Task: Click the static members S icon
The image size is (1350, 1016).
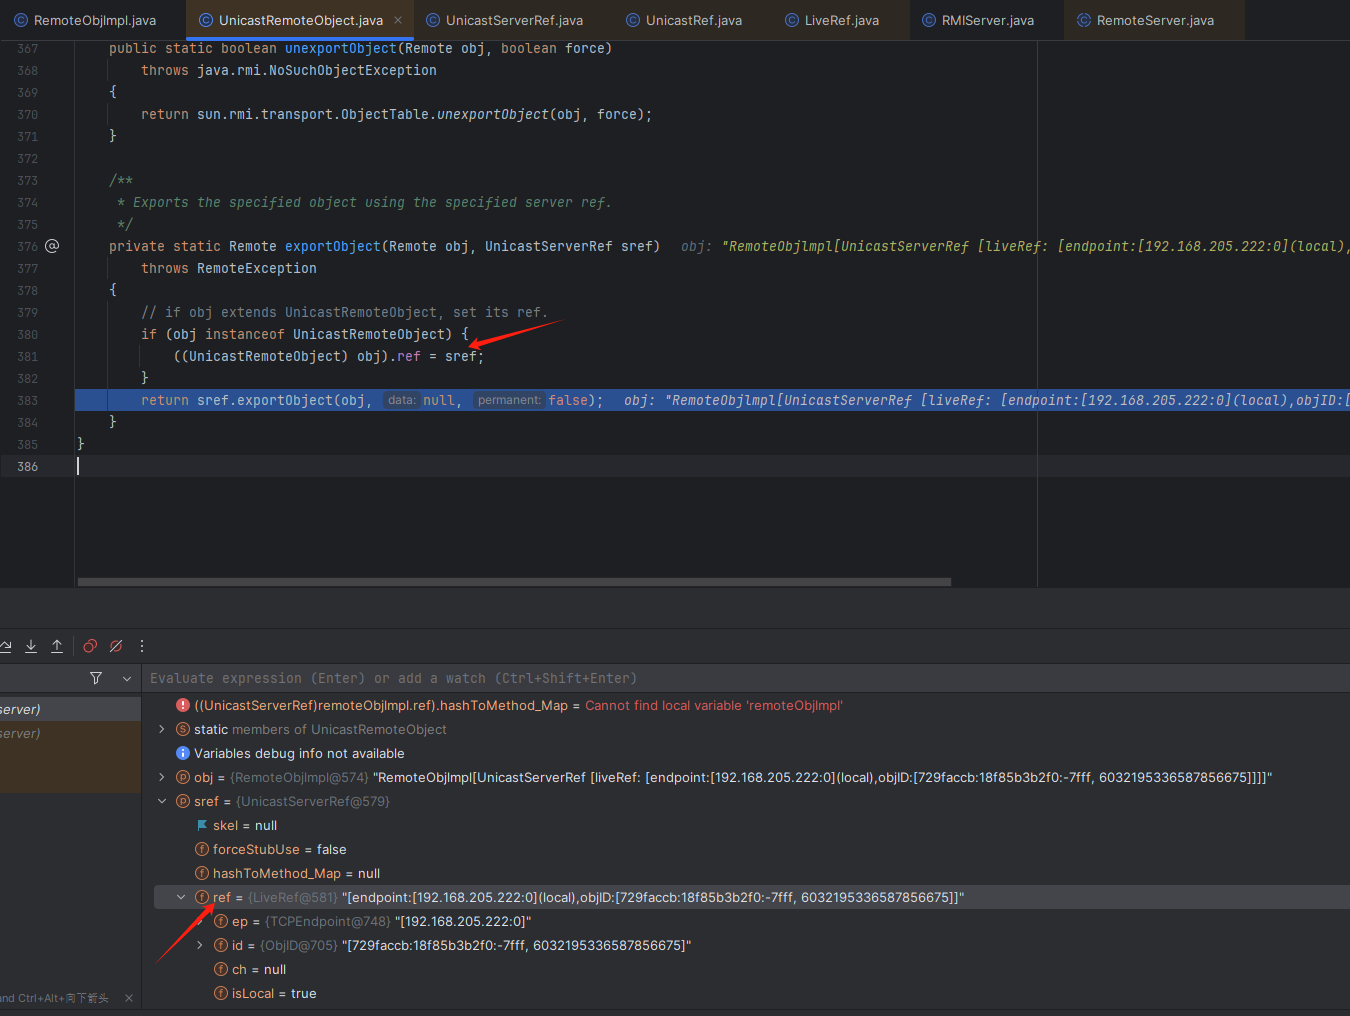Action: point(183,729)
